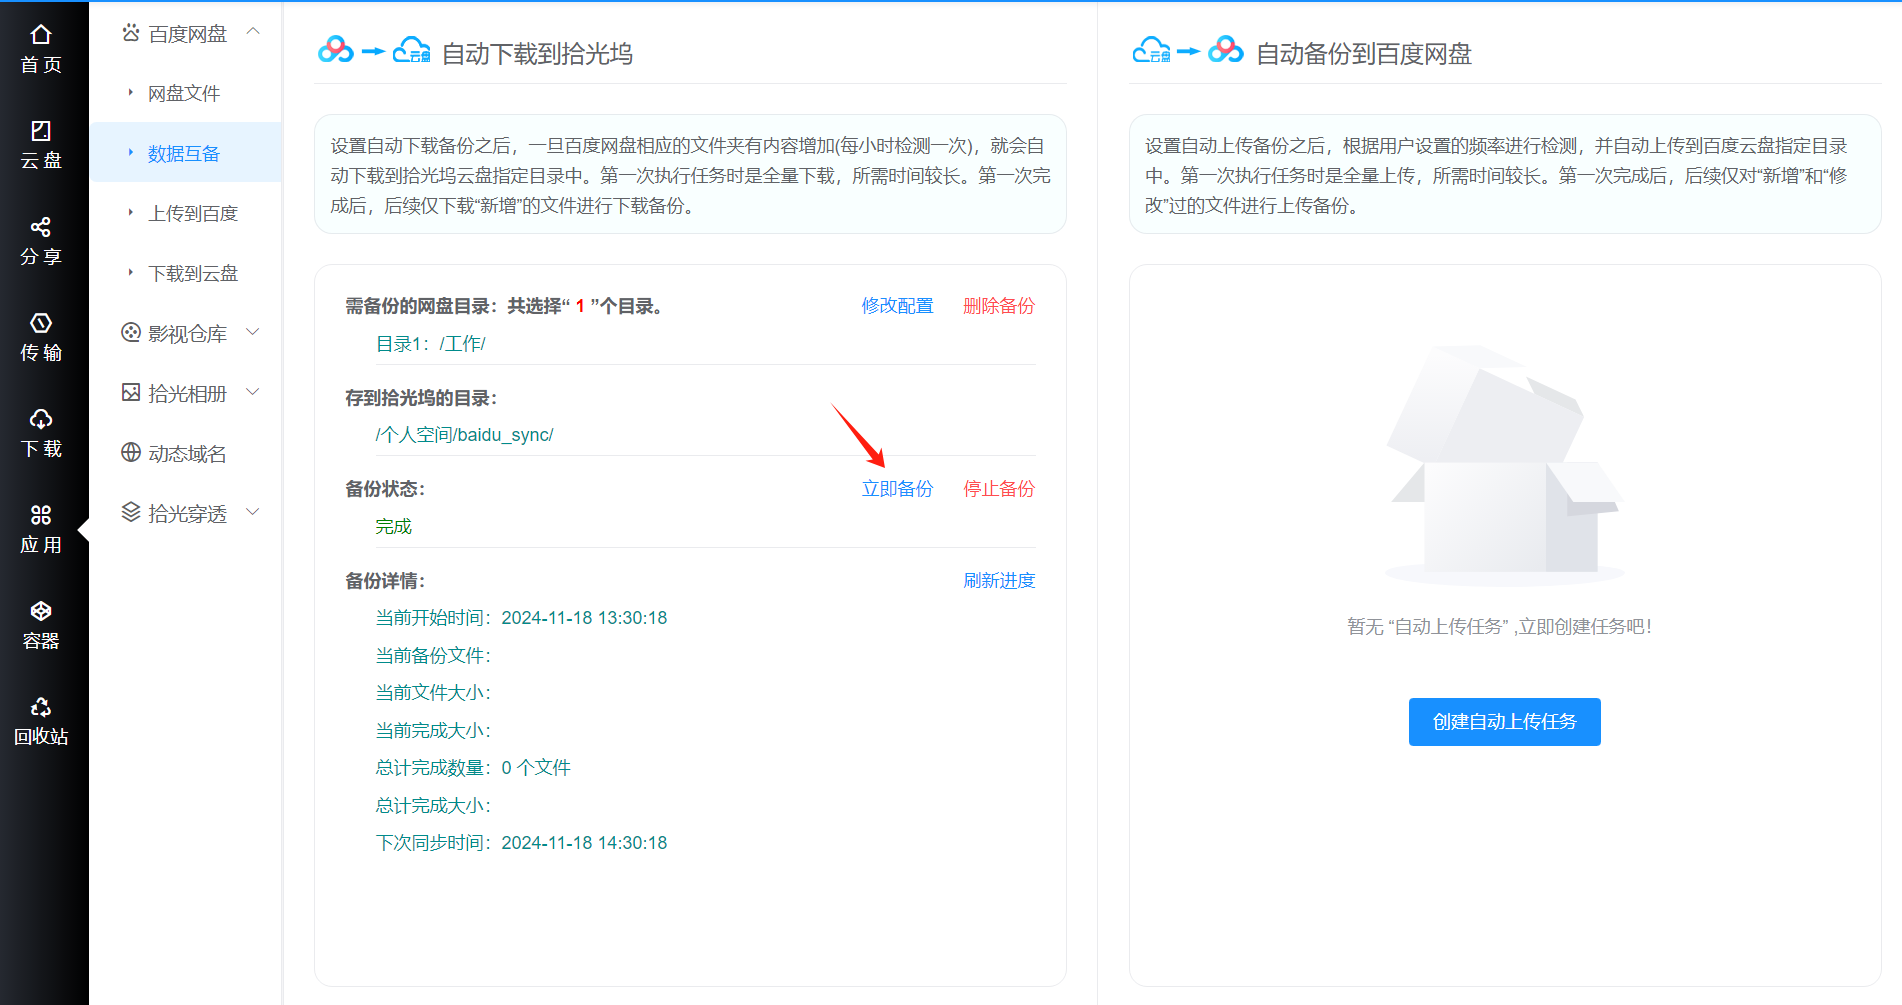Screen dimensions: 1902x1005
Task: Click 立即备份 link
Action: pos(897,489)
